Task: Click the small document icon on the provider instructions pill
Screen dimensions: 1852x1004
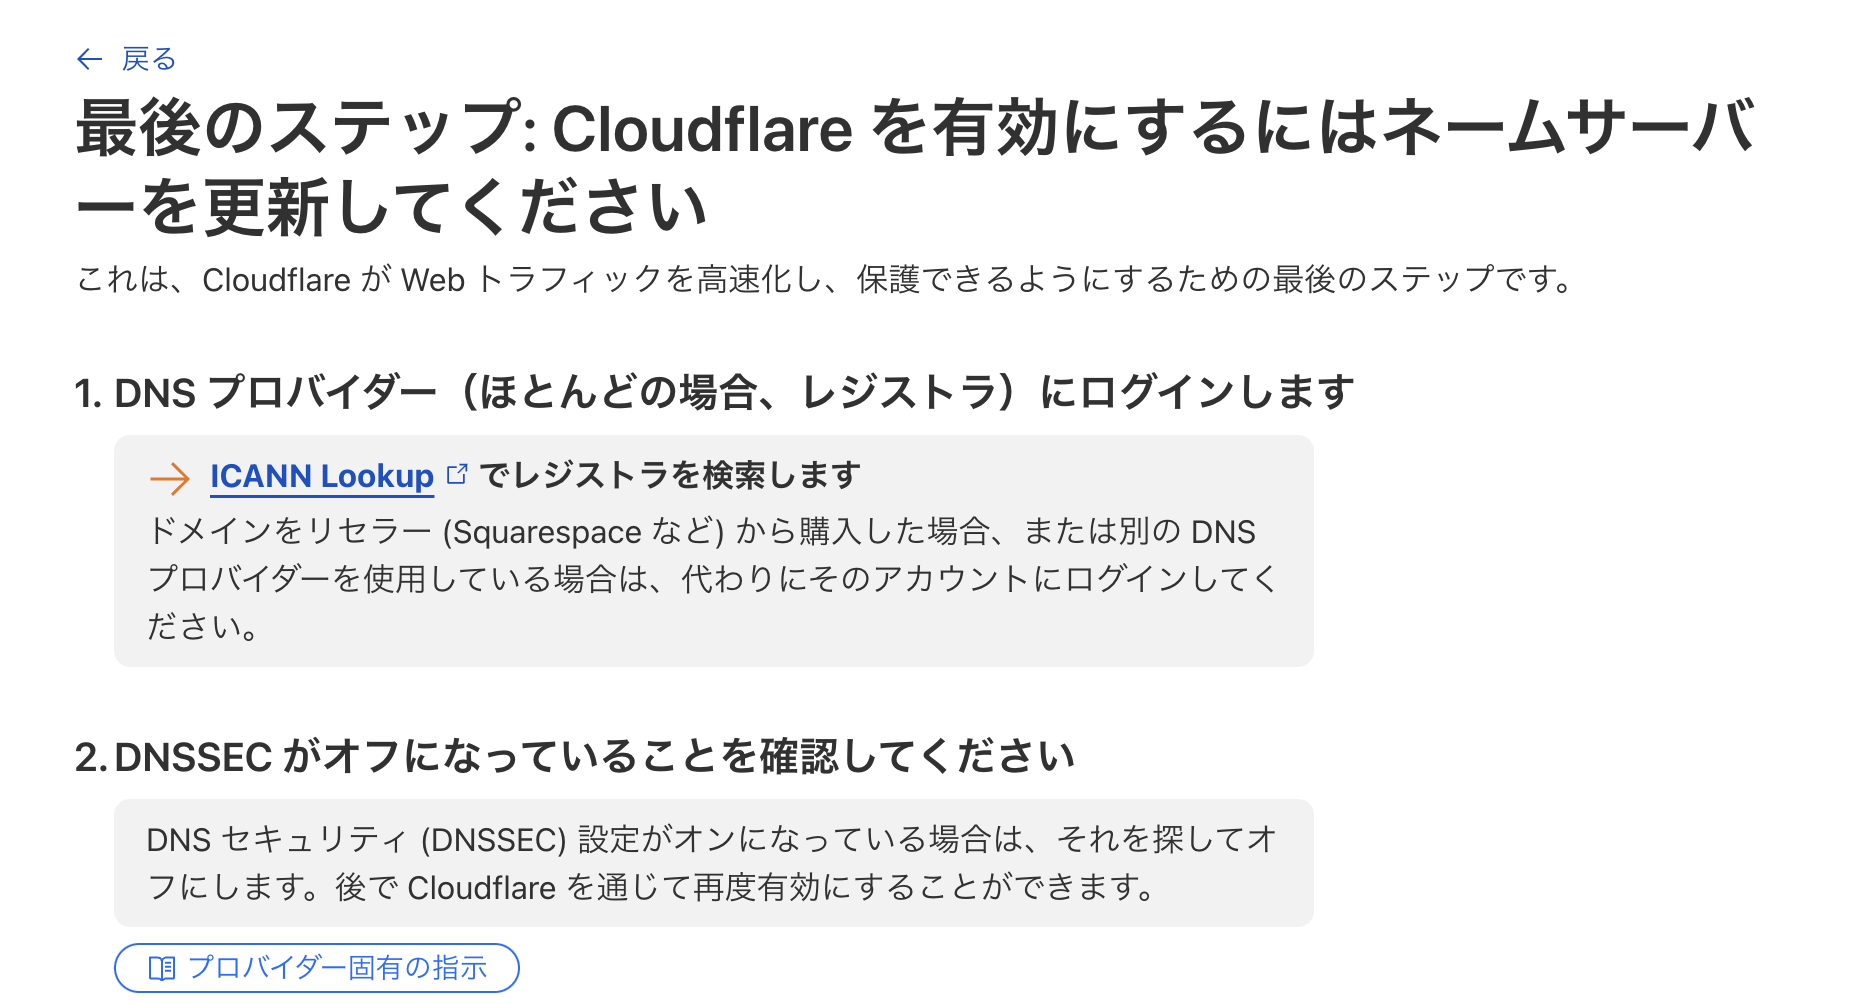Action: pos(161,968)
